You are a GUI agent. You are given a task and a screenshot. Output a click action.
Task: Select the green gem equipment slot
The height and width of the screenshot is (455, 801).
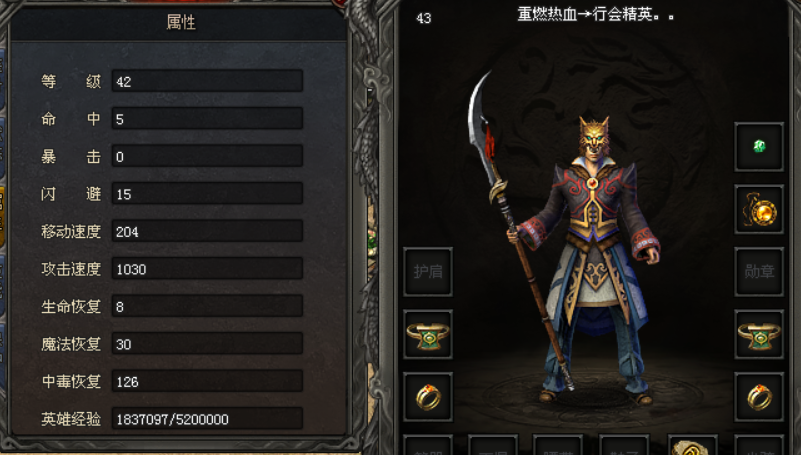coord(759,147)
